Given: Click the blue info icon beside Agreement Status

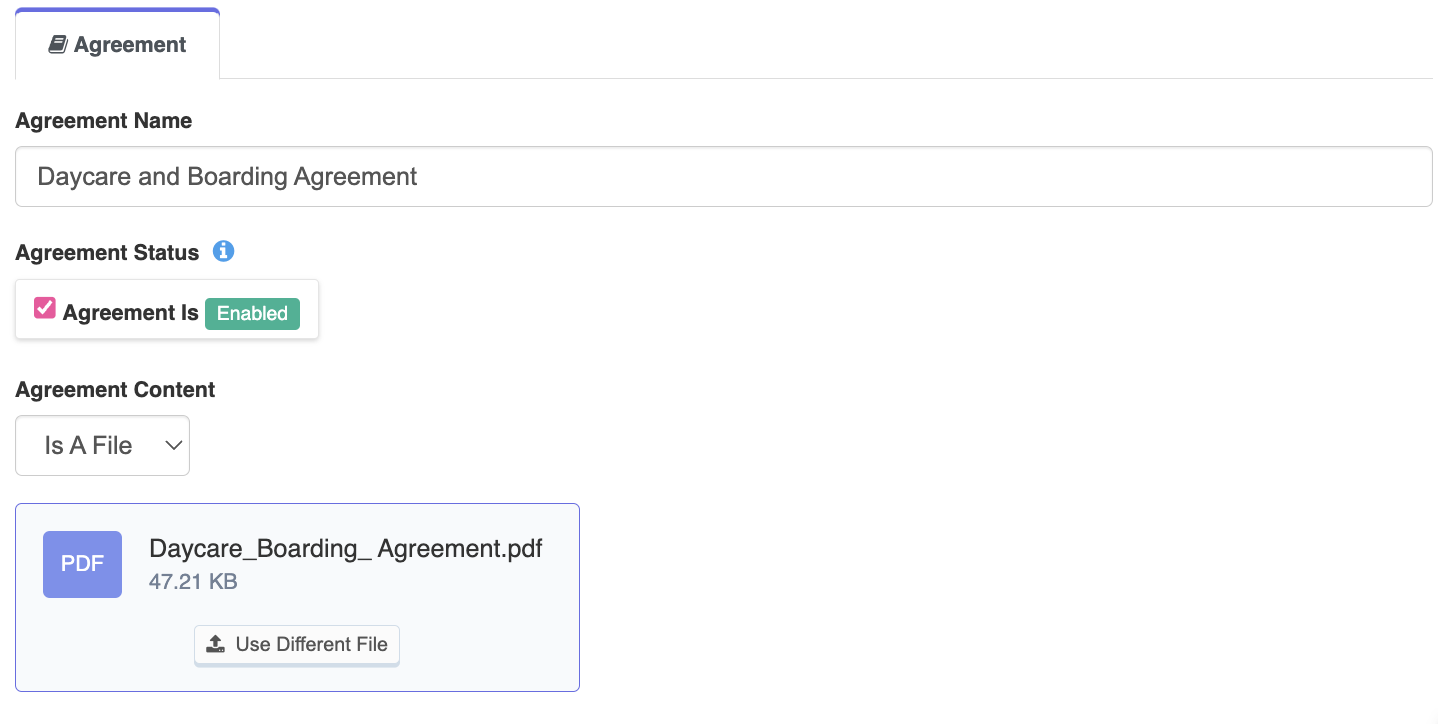Looking at the screenshot, I should click(224, 252).
